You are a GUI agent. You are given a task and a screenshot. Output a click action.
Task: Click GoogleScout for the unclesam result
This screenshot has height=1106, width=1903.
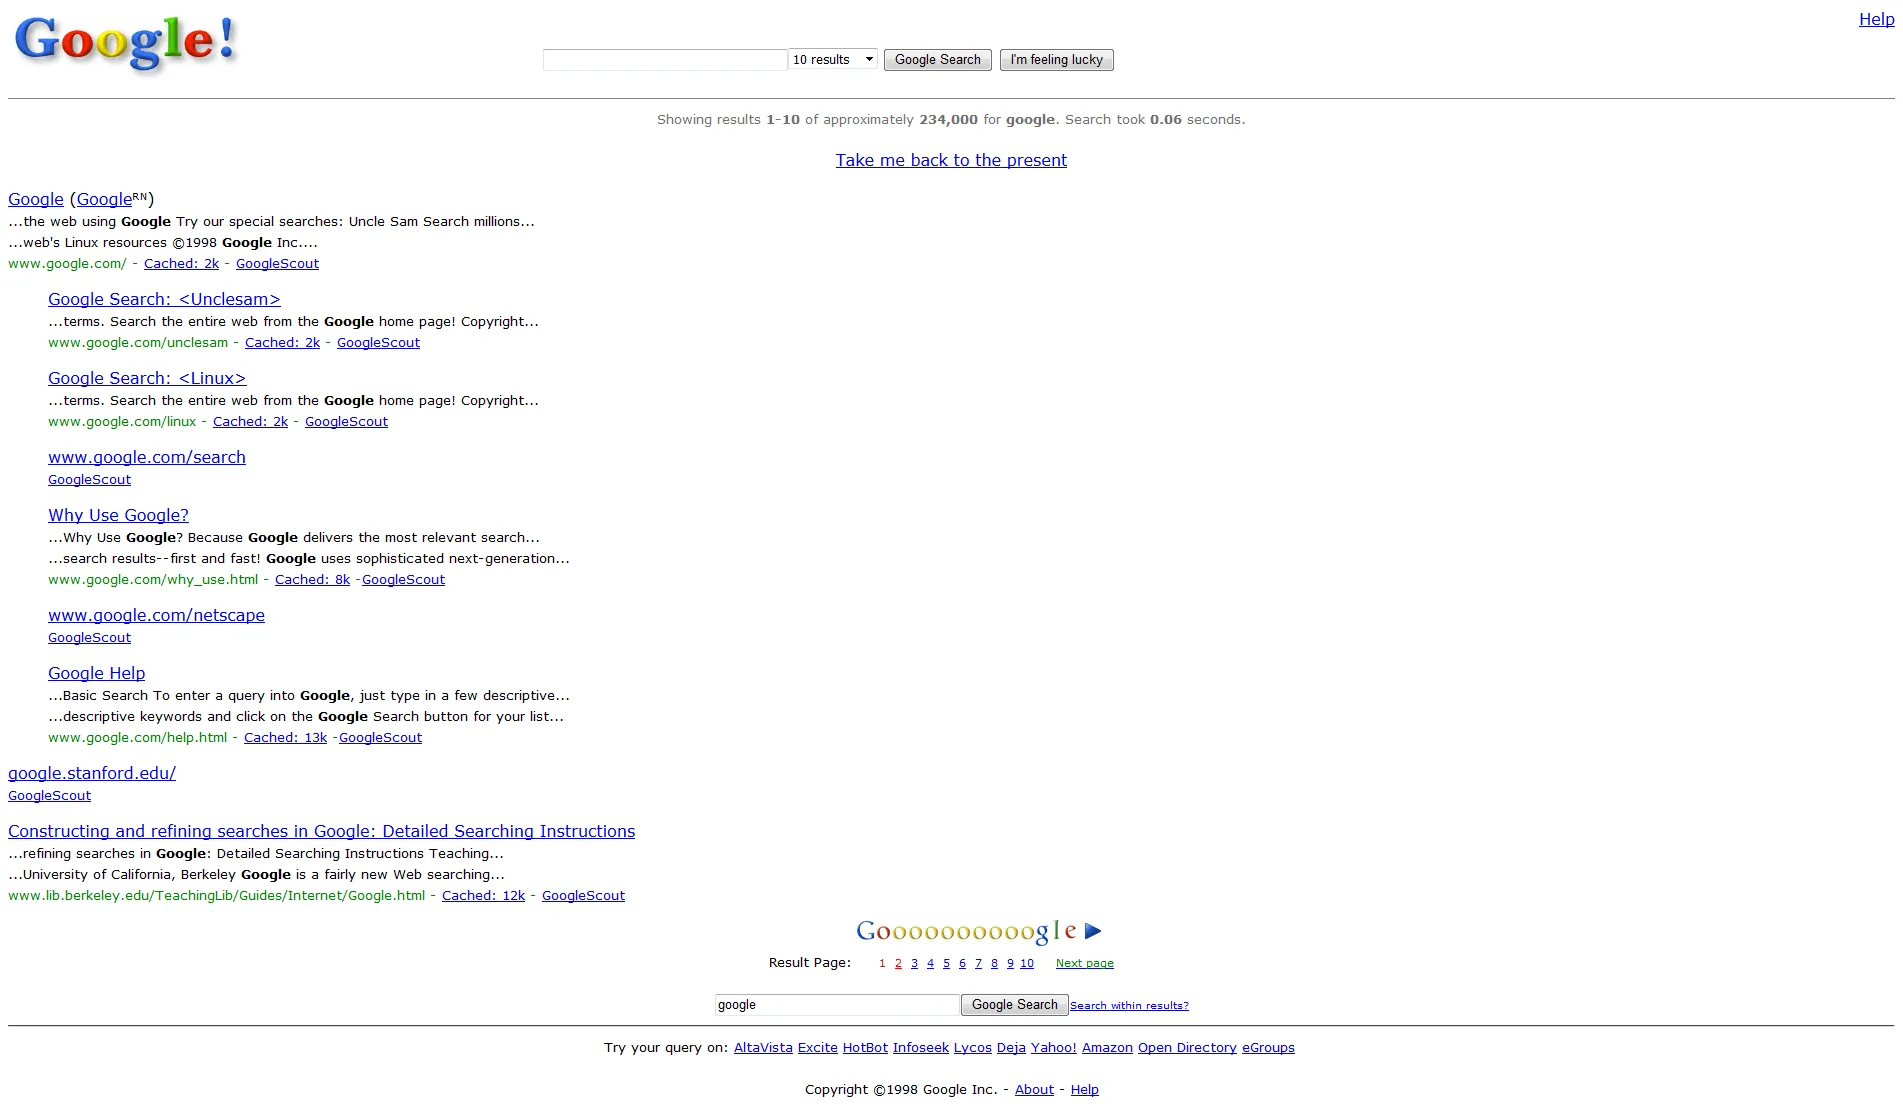click(378, 343)
